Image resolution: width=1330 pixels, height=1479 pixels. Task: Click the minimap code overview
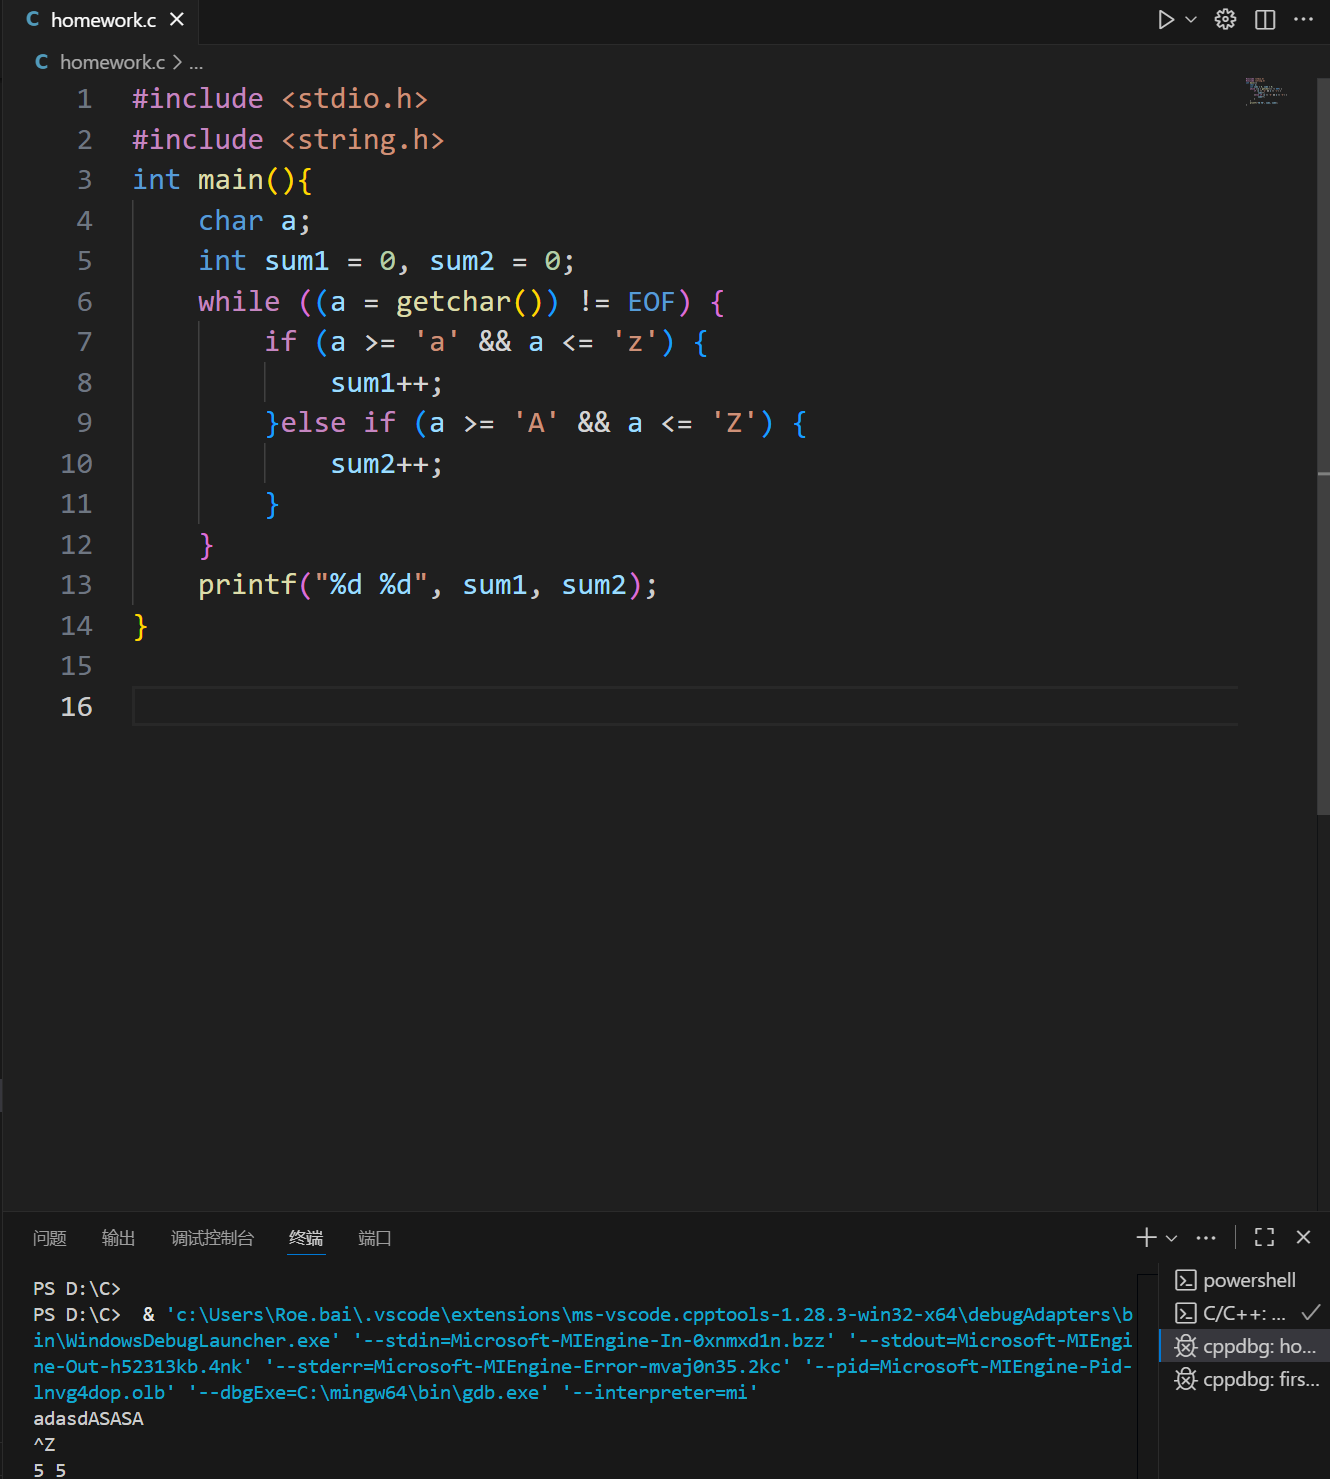coord(1266,91)
